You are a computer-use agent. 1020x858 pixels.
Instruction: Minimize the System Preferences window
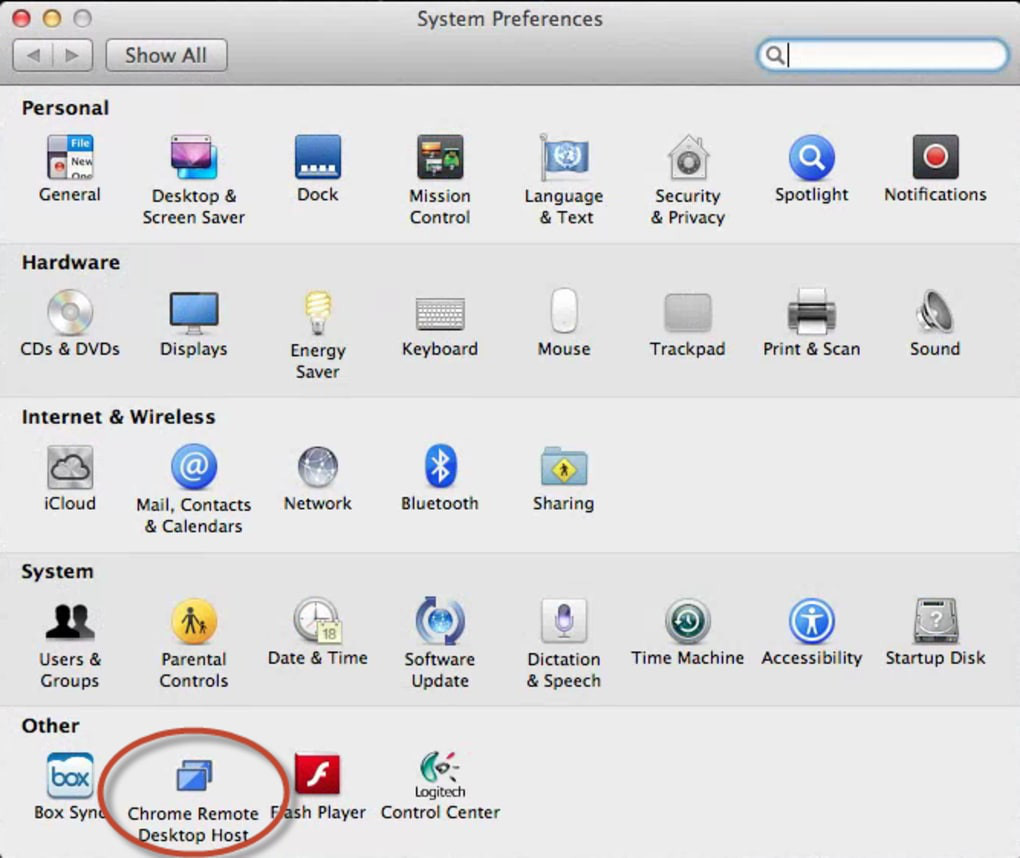[x=51, y=18]
